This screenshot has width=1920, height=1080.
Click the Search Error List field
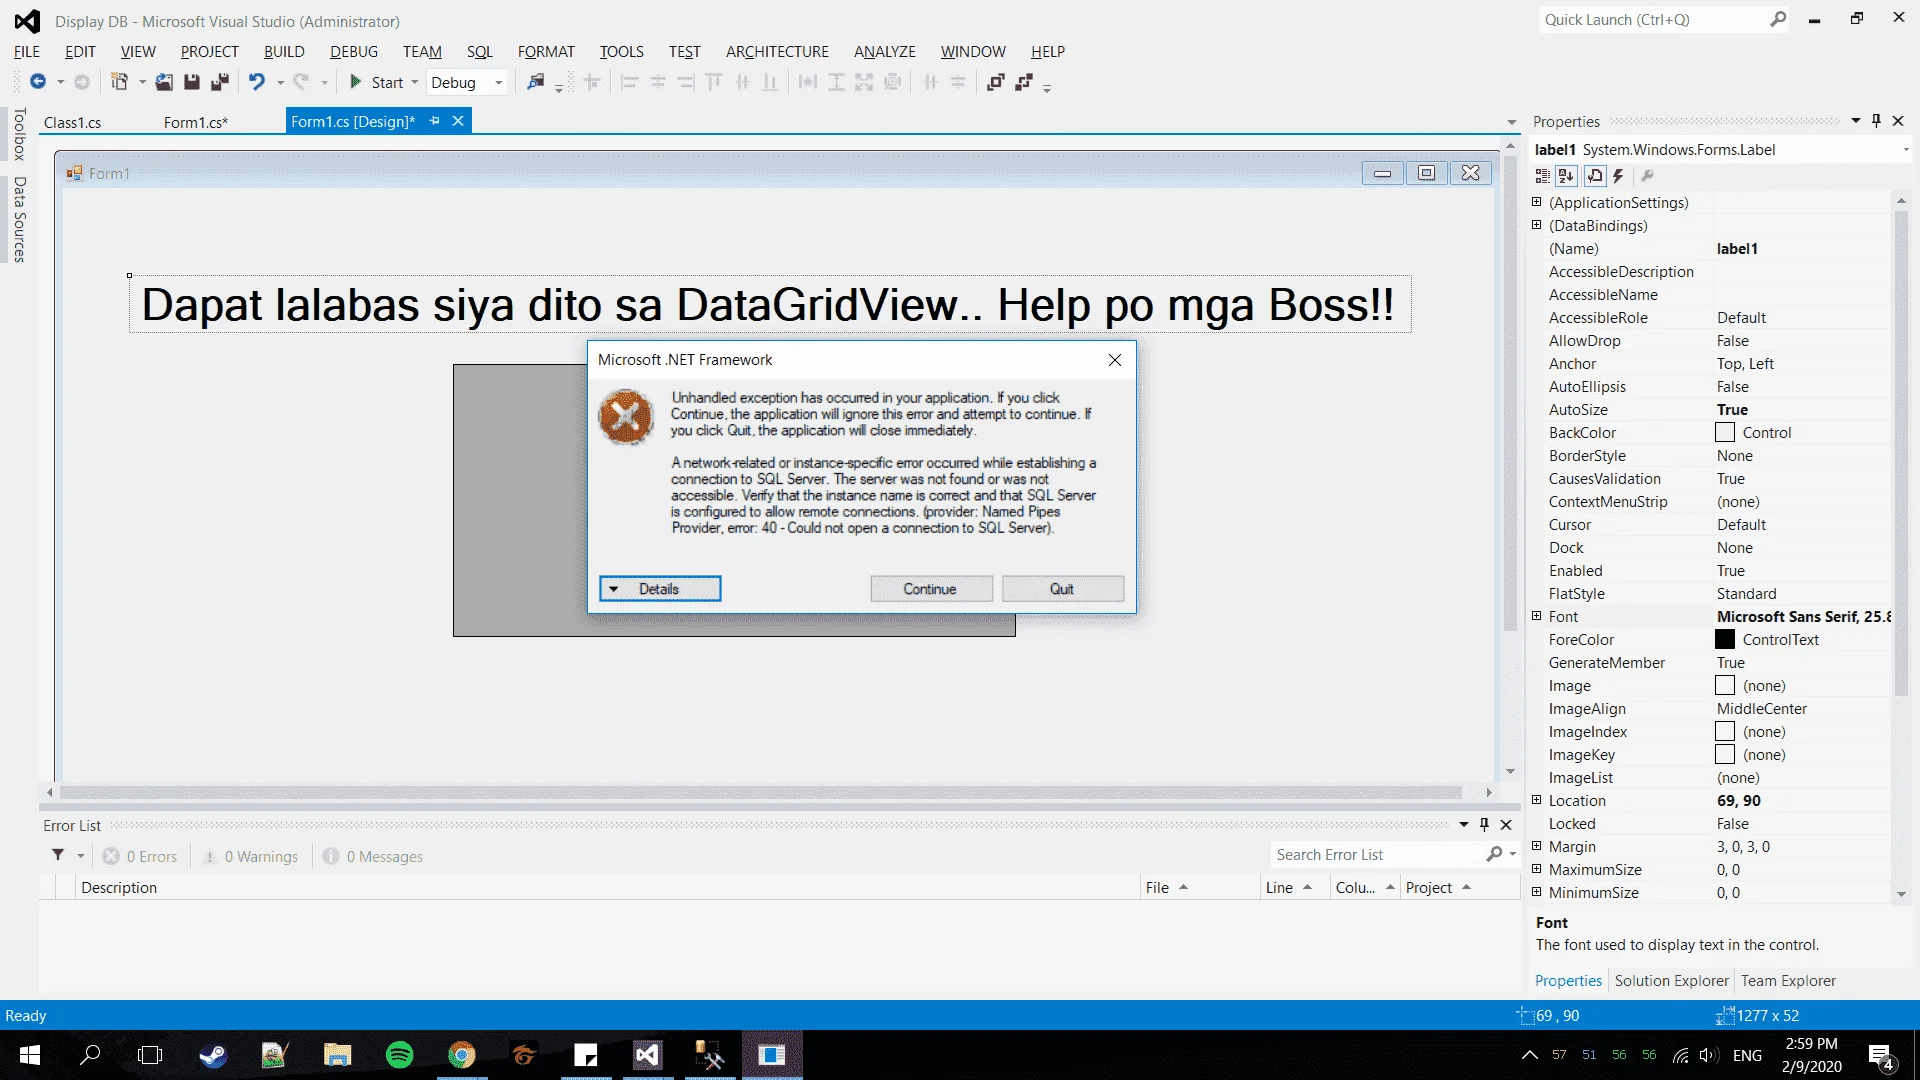(1379, 855)
